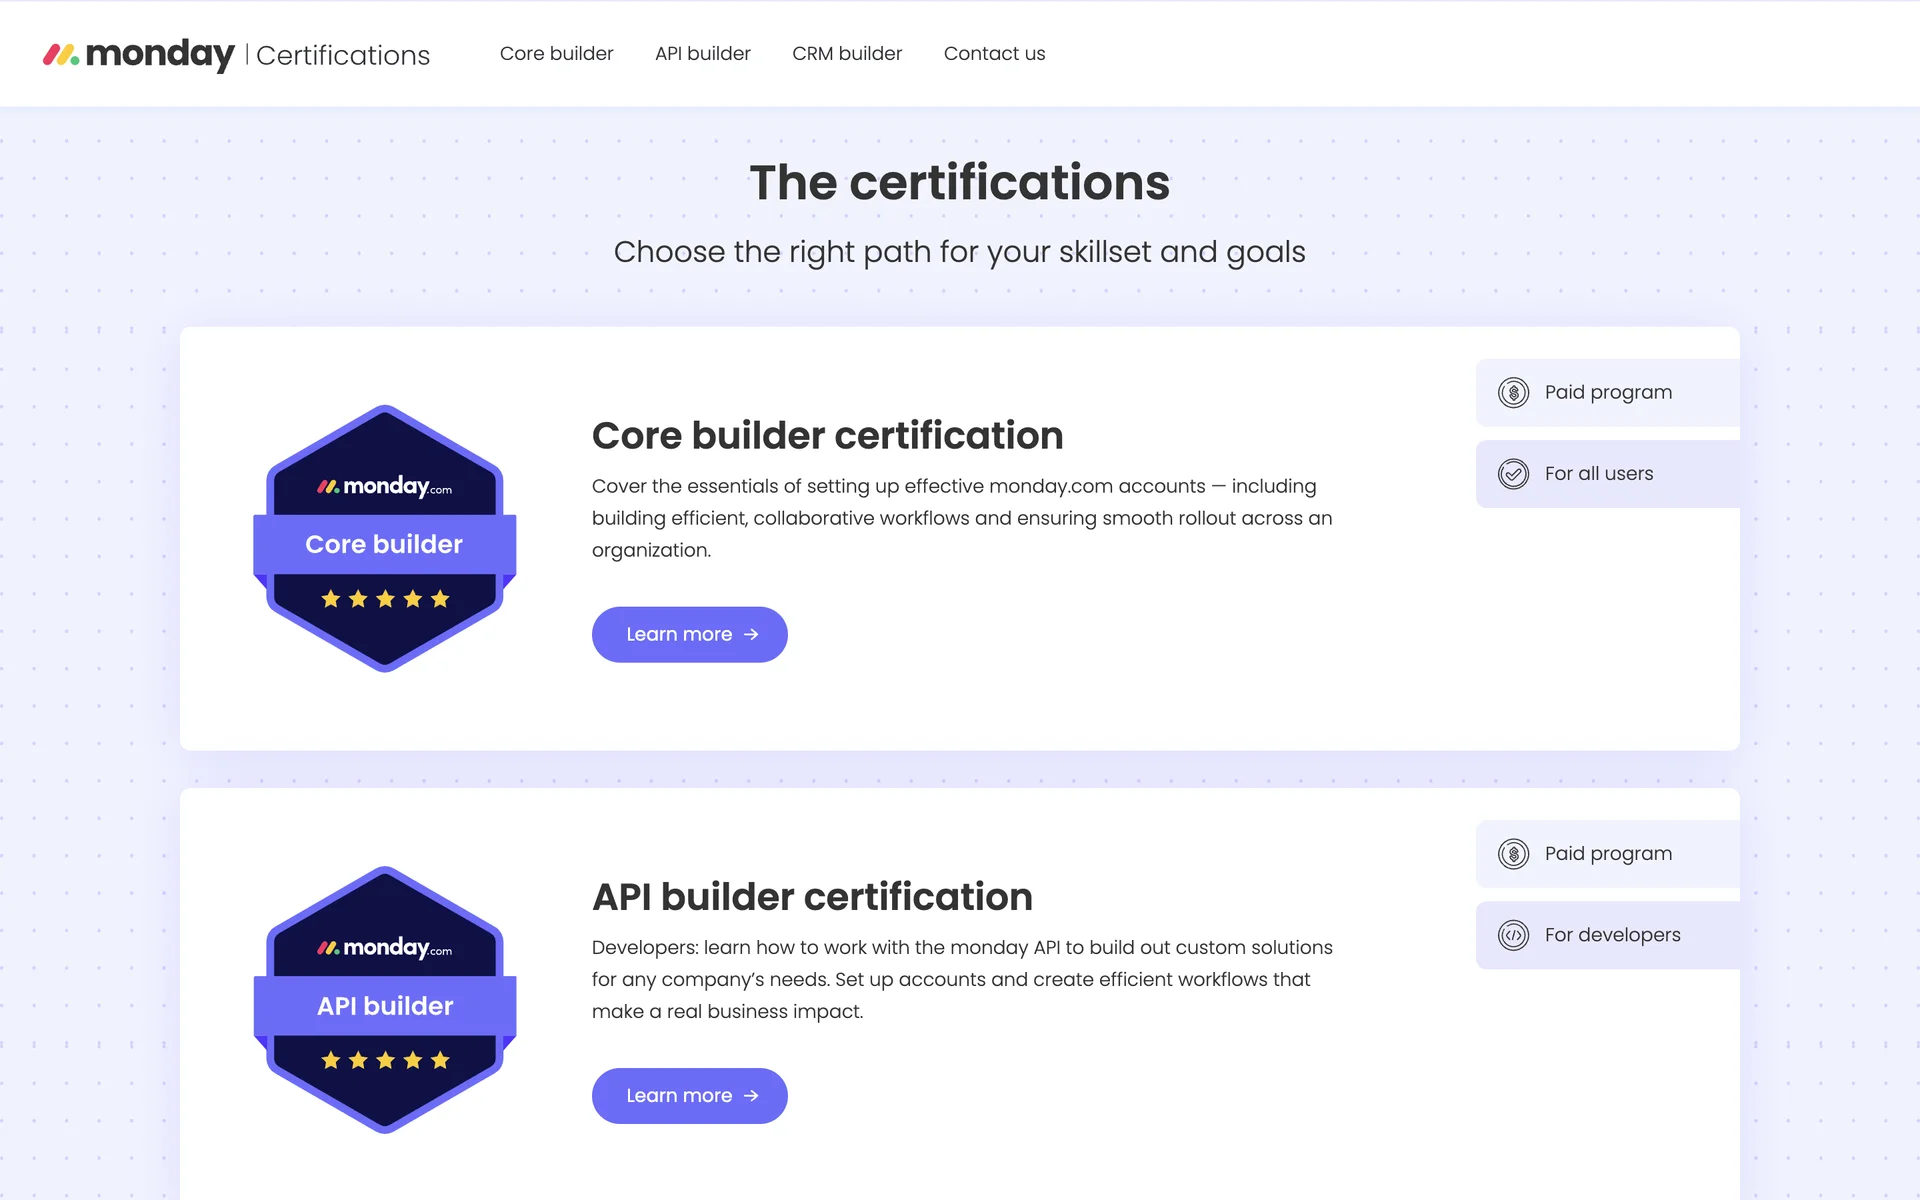The width and height of the screenshot is (1920, 1200).
Task: Click the checkmark icon beside For all users
Action: coord(1513,473)
